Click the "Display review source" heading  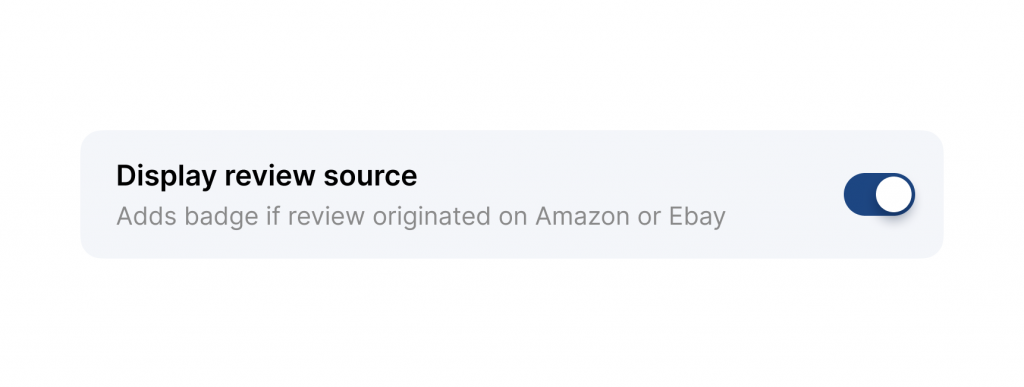pos(266,176)
